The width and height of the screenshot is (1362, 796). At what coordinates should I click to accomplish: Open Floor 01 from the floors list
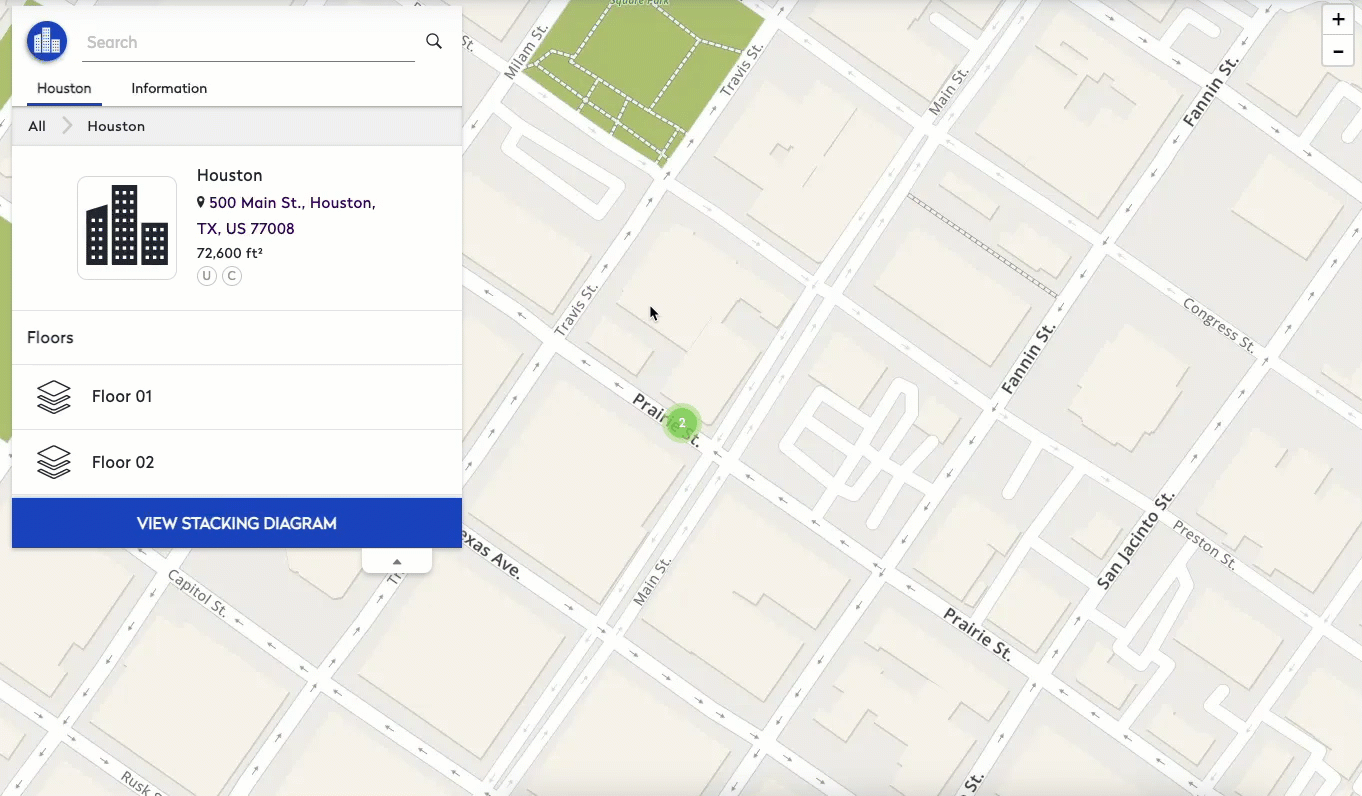pos(122,397)
